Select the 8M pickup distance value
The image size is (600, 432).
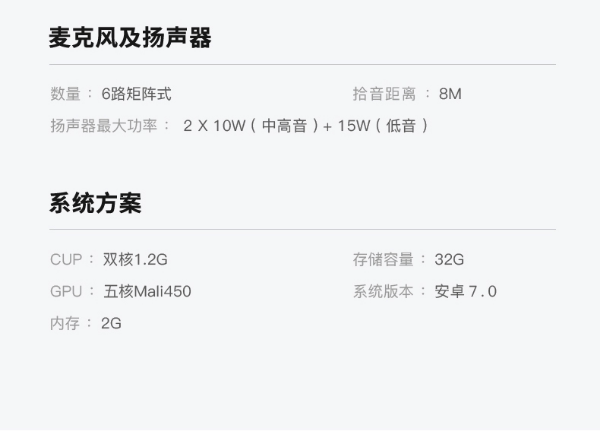[x=450, y=94]
